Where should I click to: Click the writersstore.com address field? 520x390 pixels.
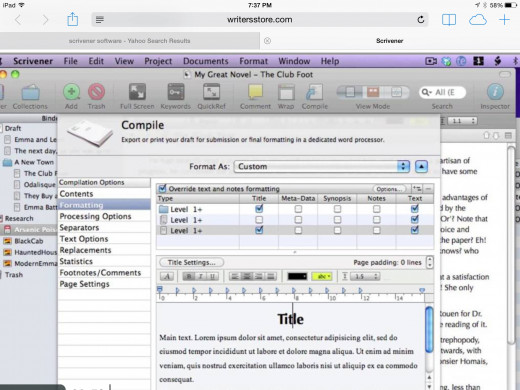[x=260, y=20]
